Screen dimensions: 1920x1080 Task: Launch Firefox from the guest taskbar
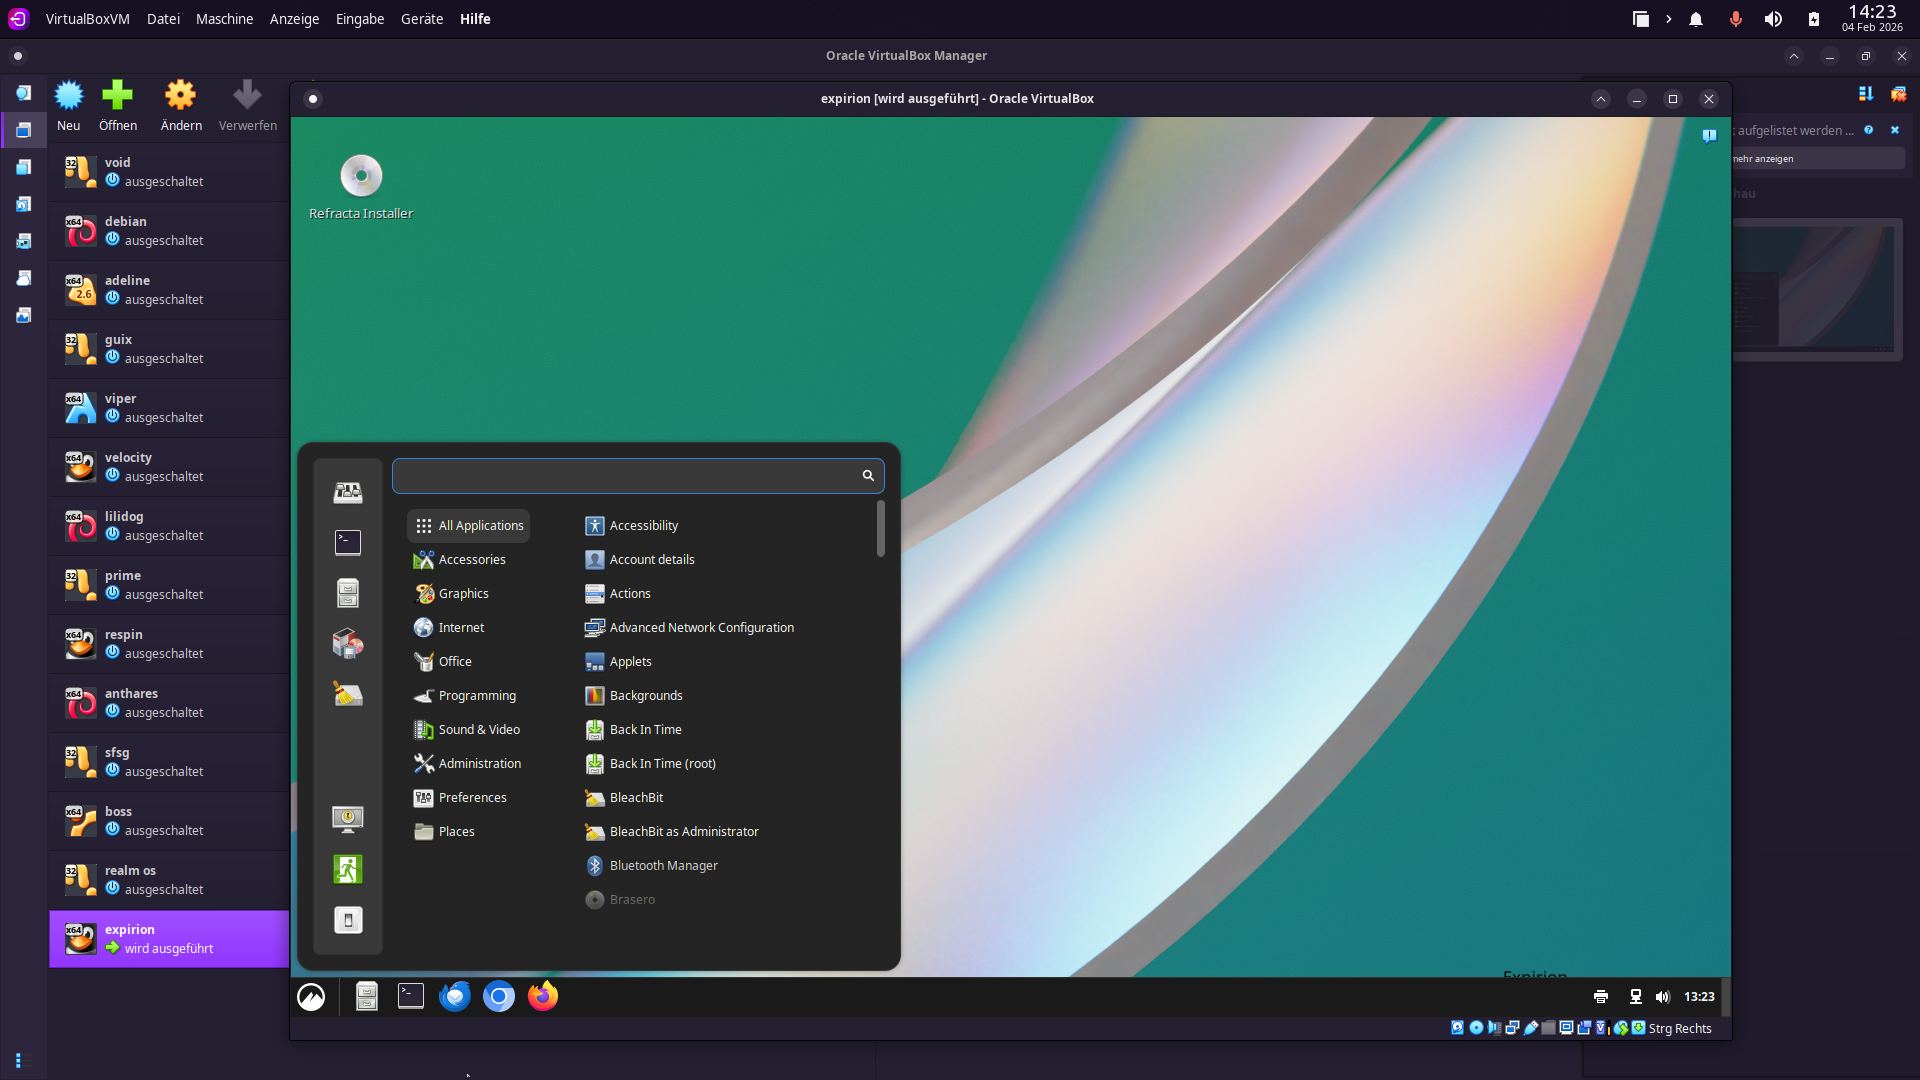coord(543,996)
